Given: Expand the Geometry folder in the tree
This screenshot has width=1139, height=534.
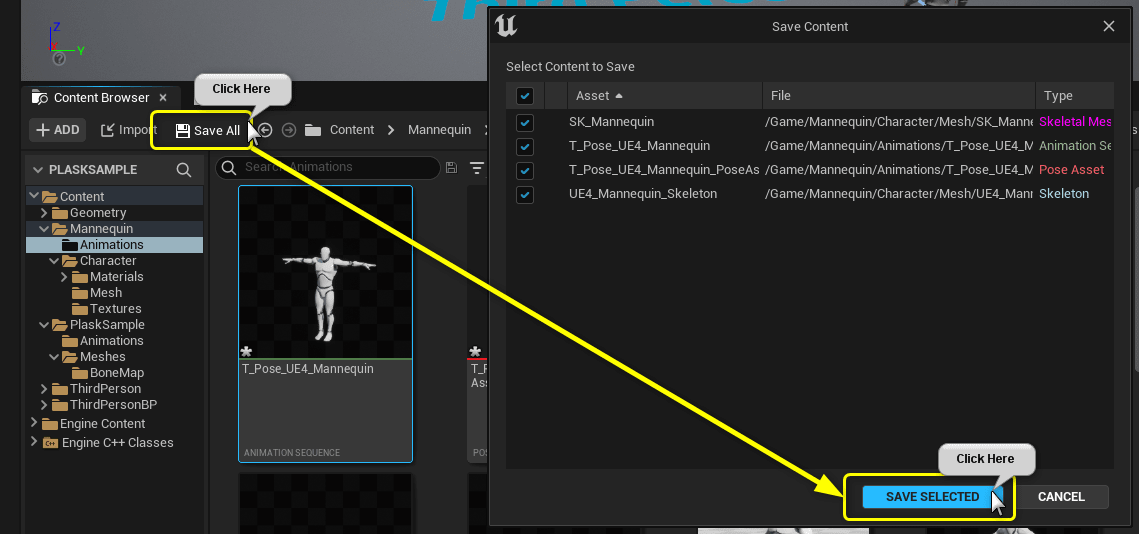Looking at the screenshot, I should (x=44, y=213).
